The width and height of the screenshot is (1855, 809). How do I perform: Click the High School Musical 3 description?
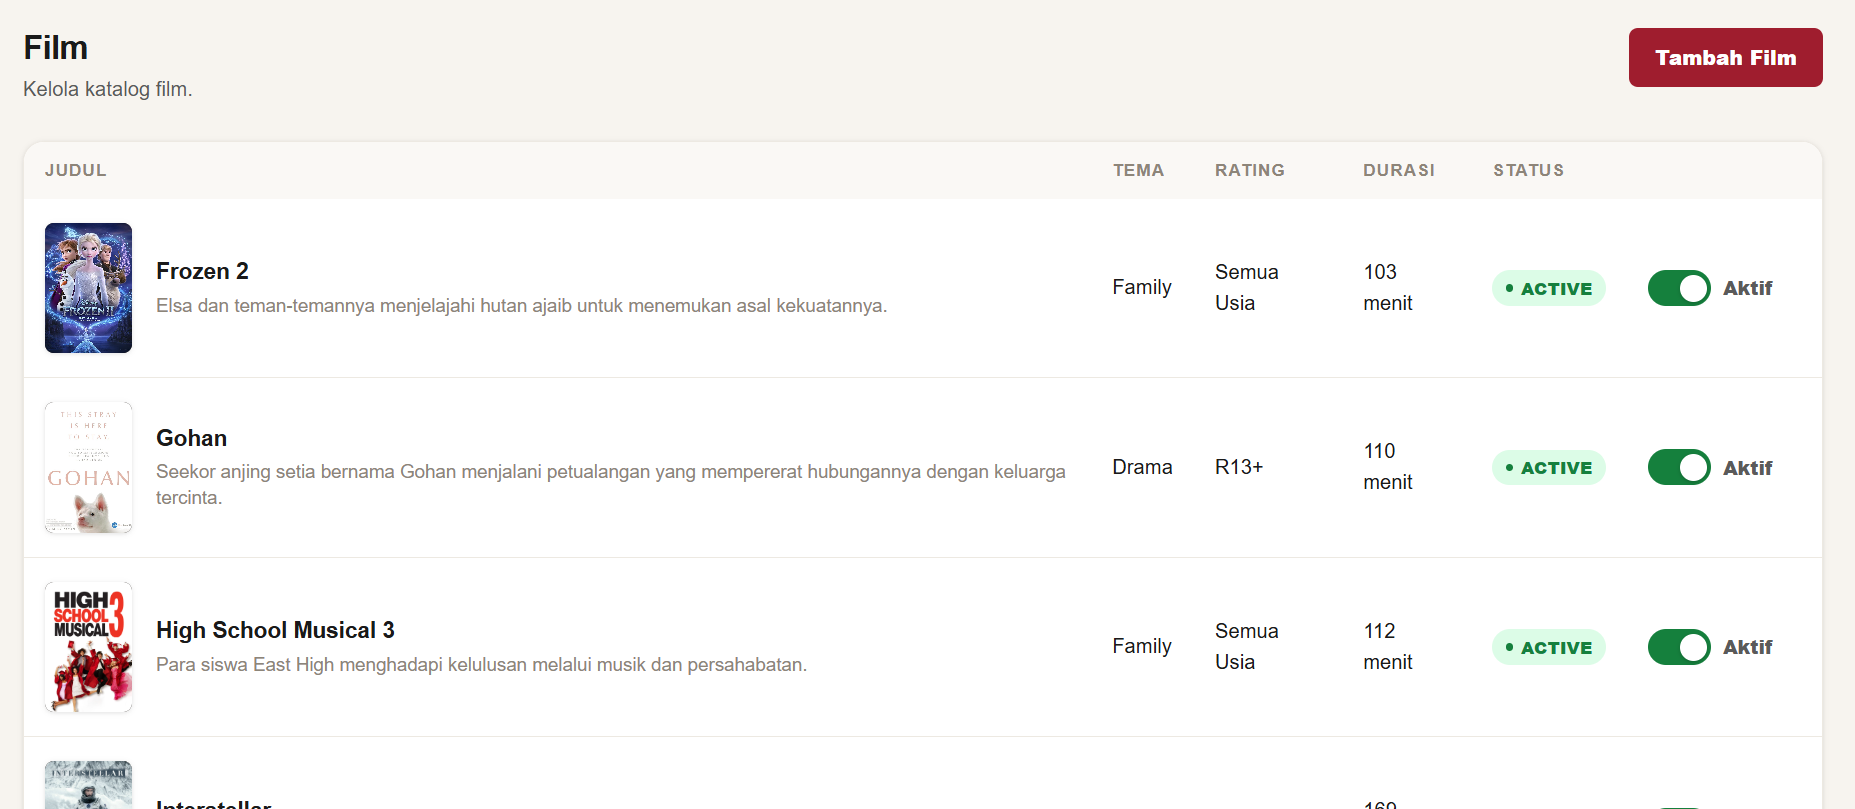[x=481, y=664]
